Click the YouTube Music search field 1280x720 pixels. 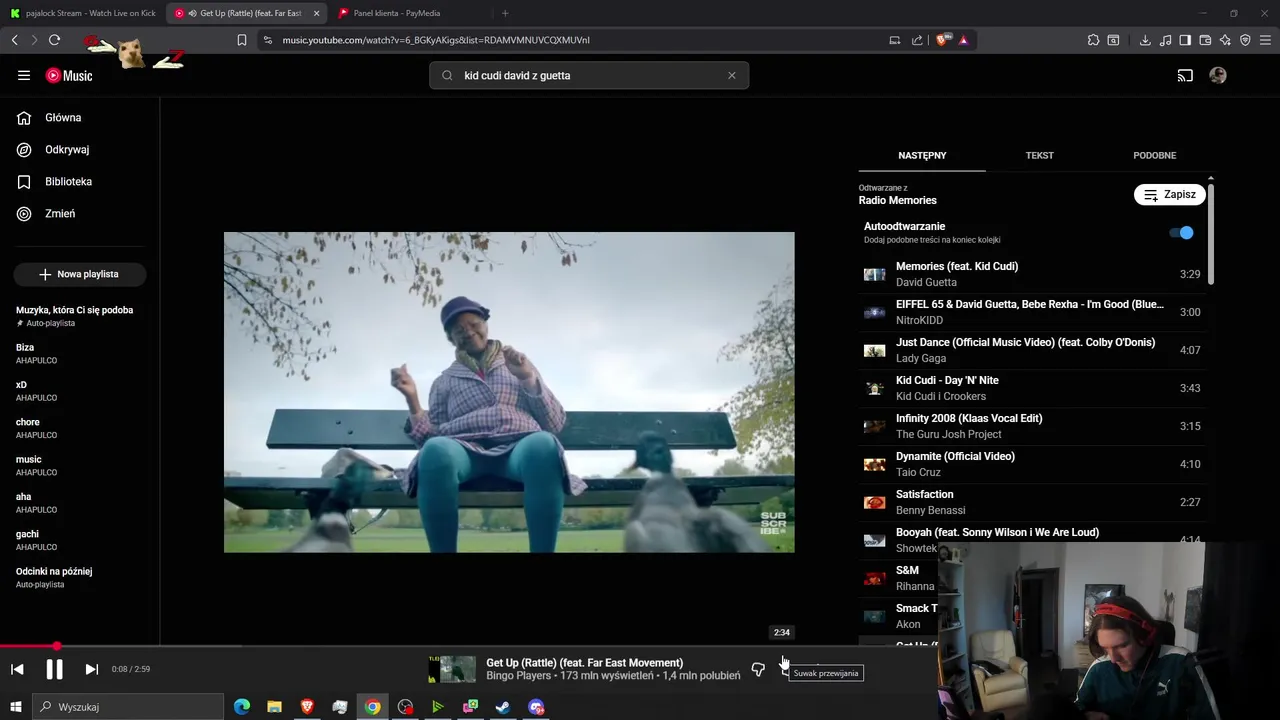click(x=589, y=75)
